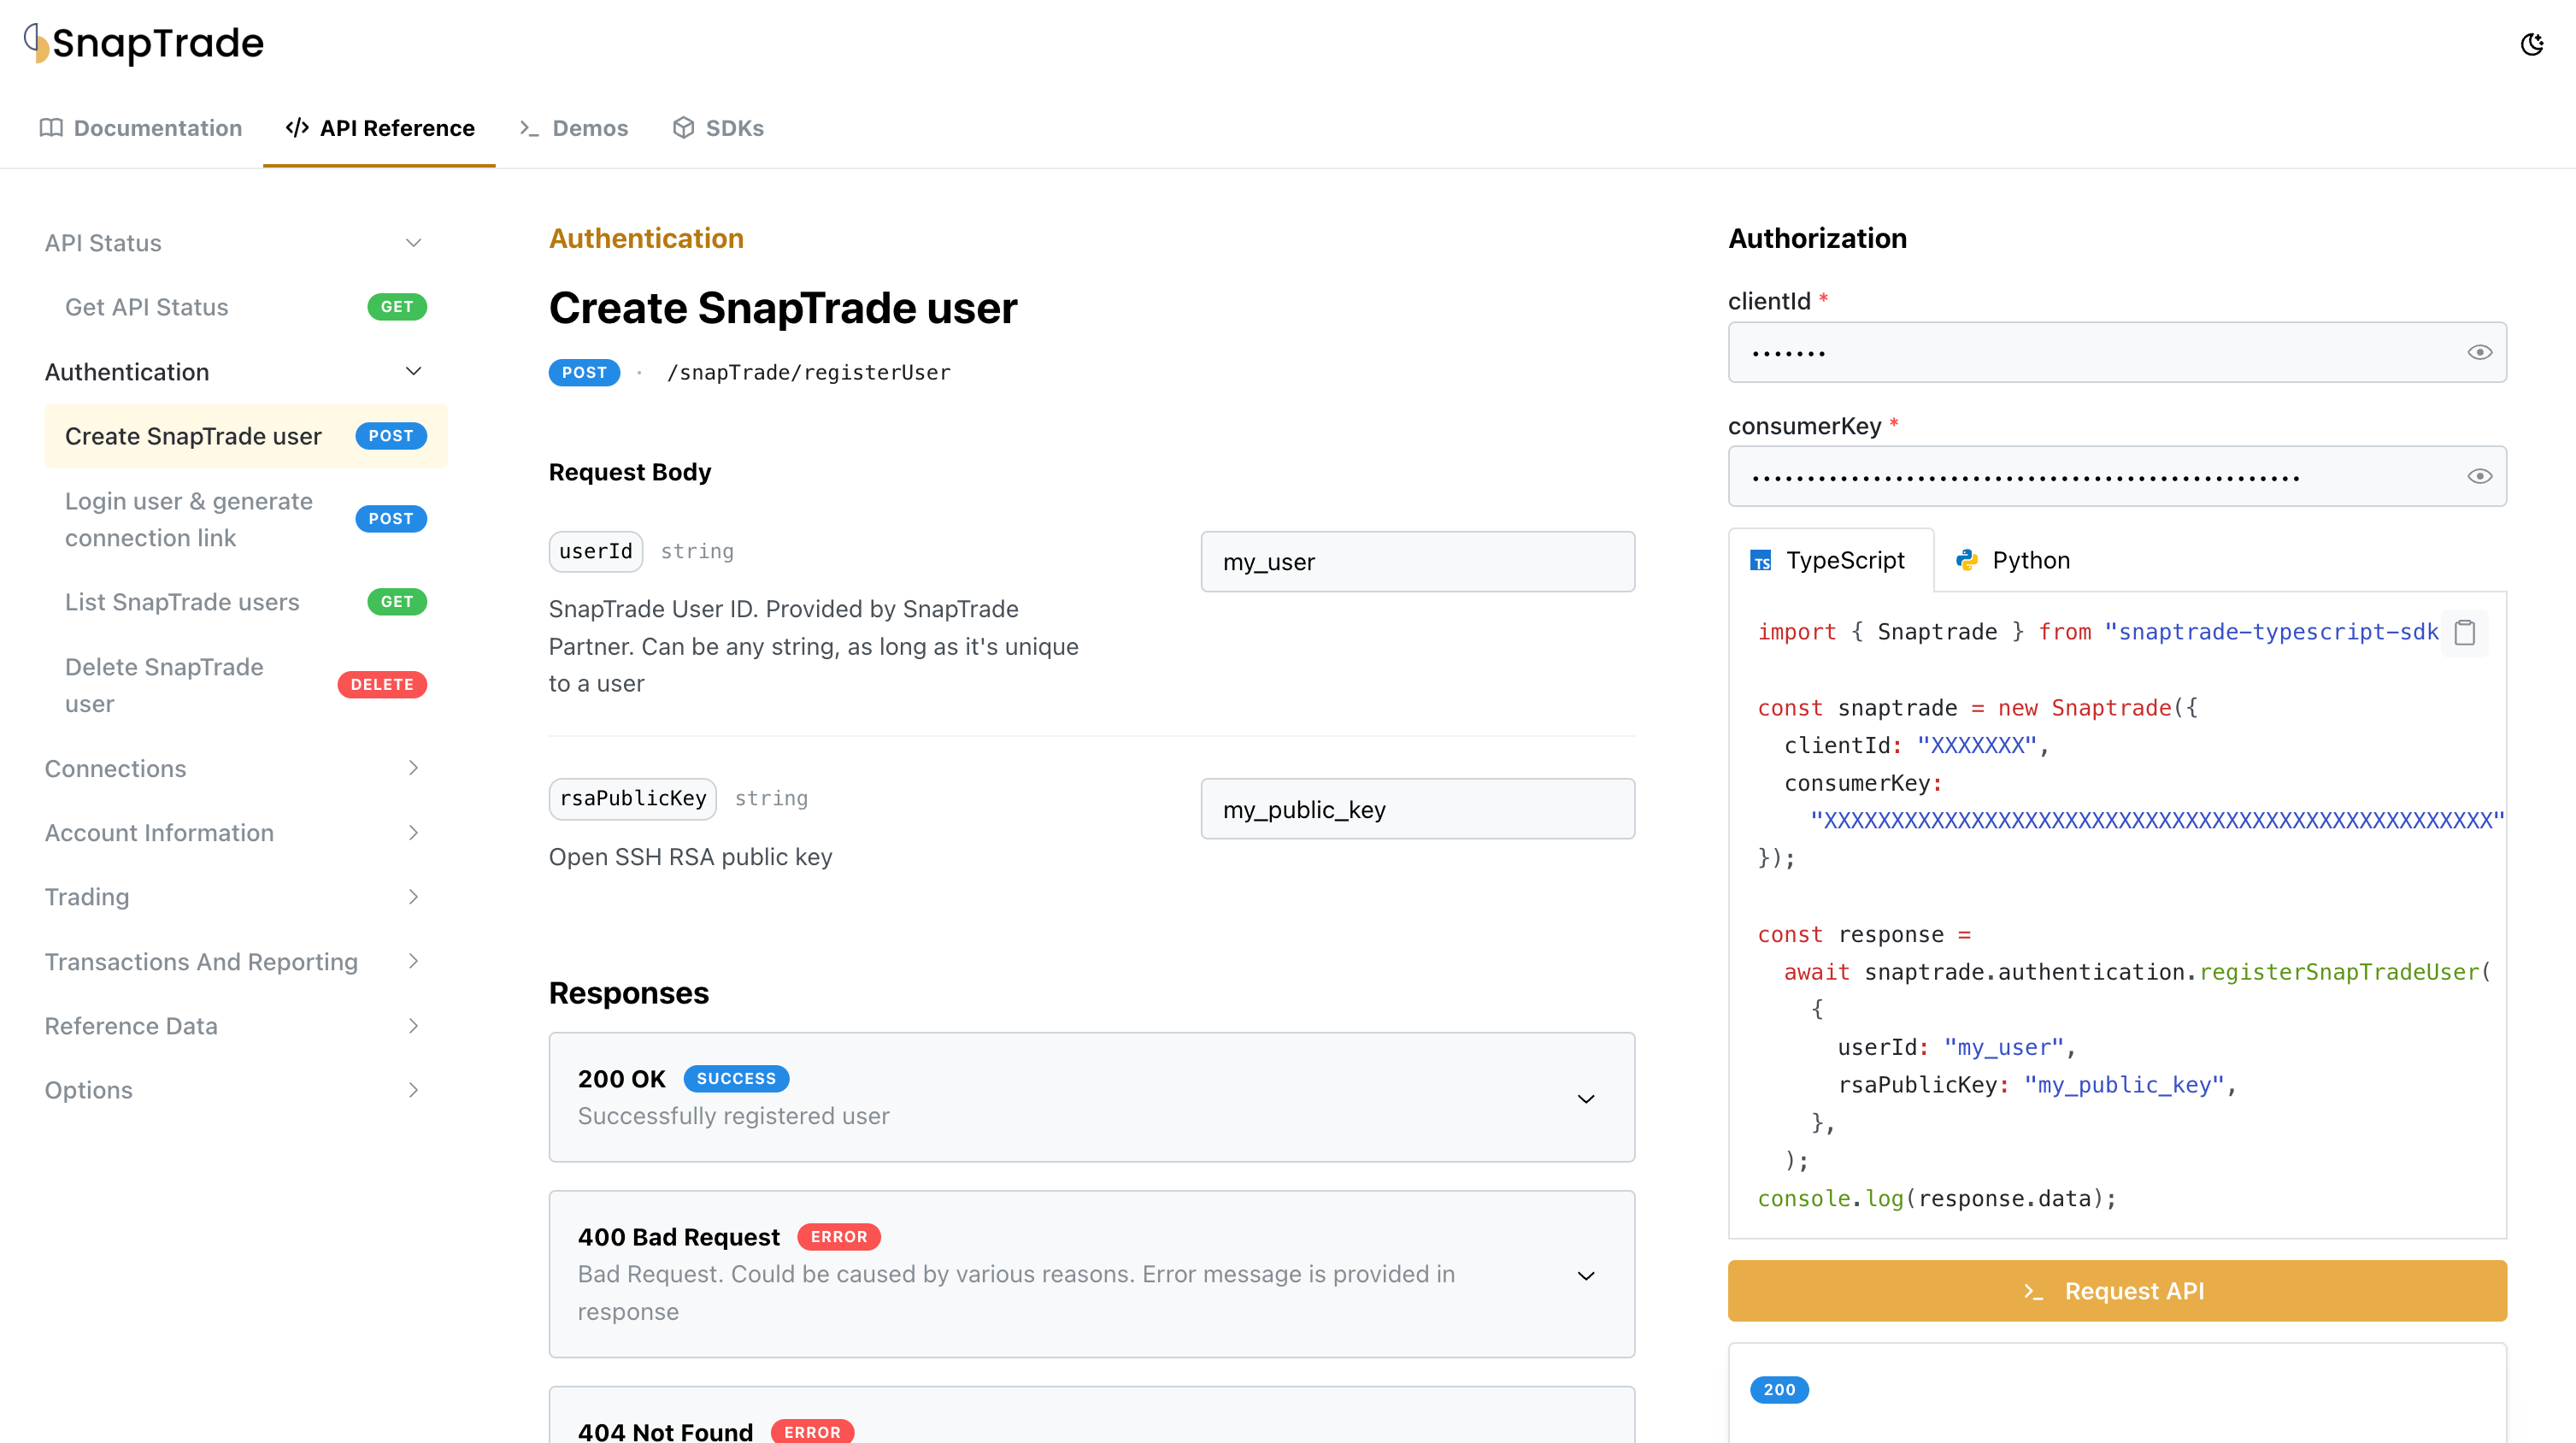Collapse the Authentication sidebar section

click(413, 371)
